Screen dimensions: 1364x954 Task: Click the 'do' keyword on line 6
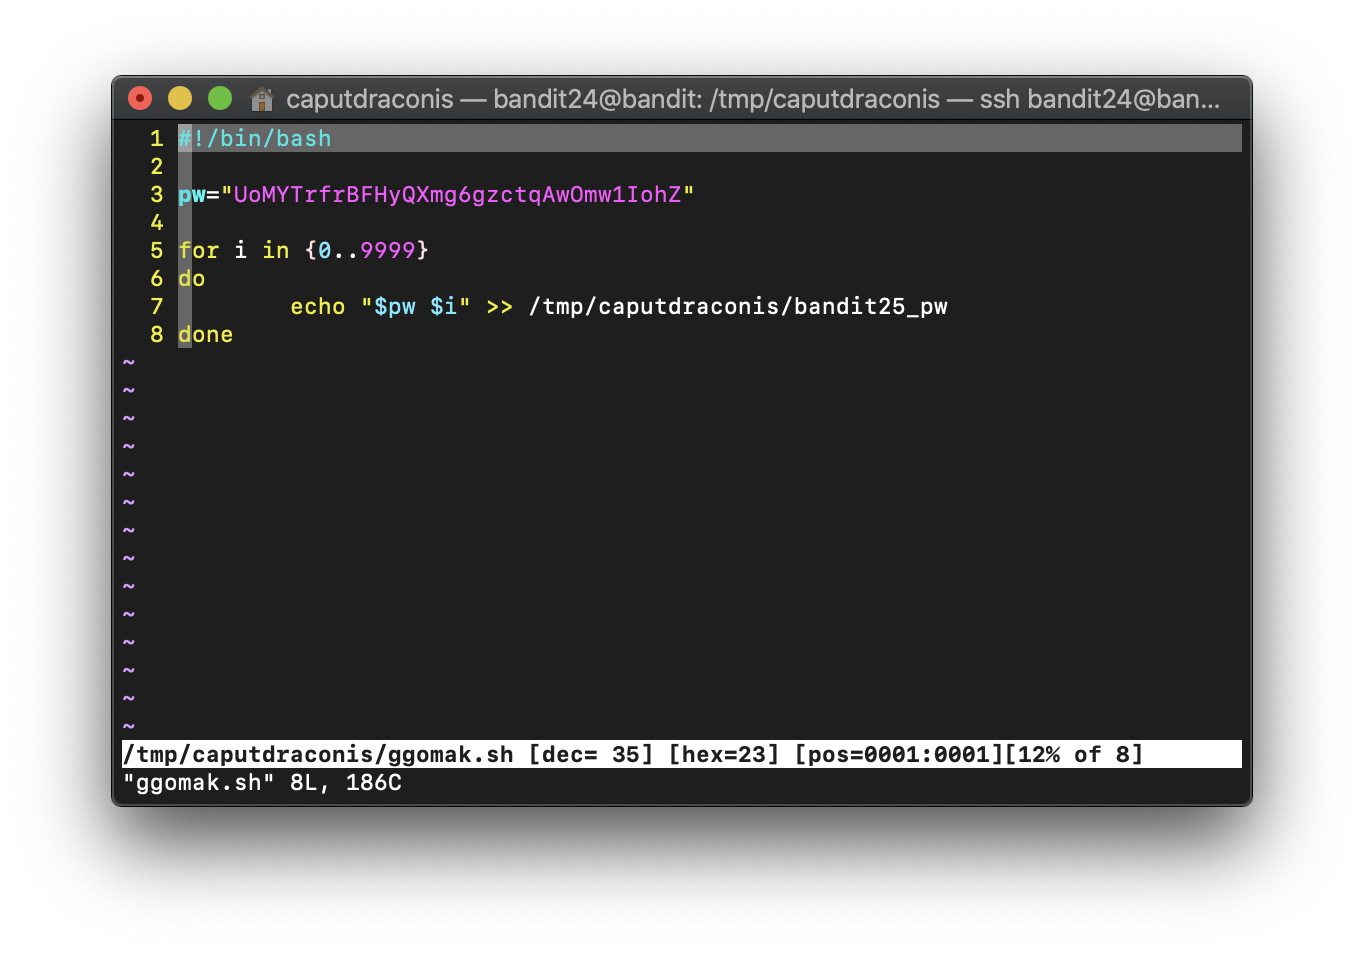coord(192,278)
